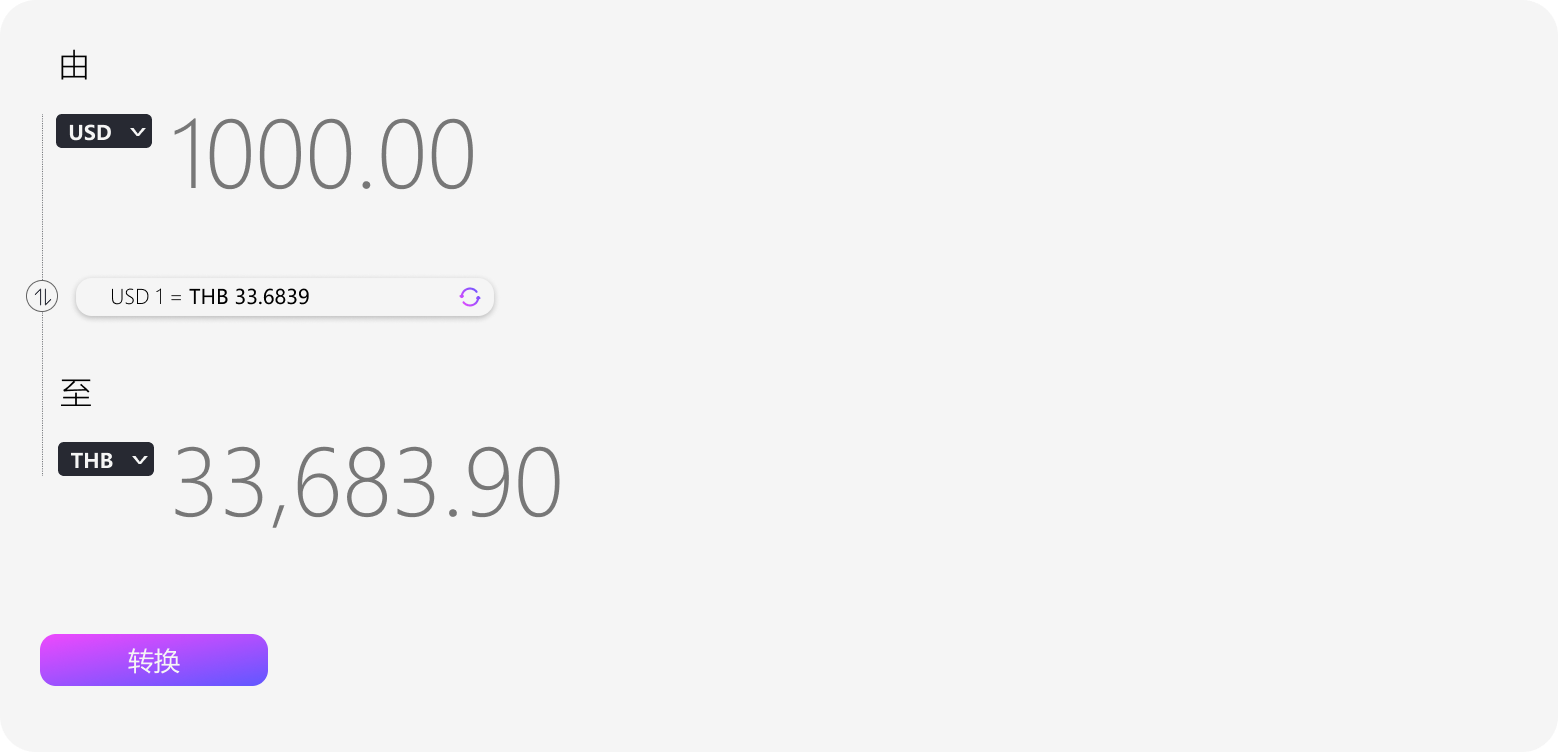Focus the 1000.00 source amount field
The height and width of the screenshot is (752, 1558).
click(323, 155)
